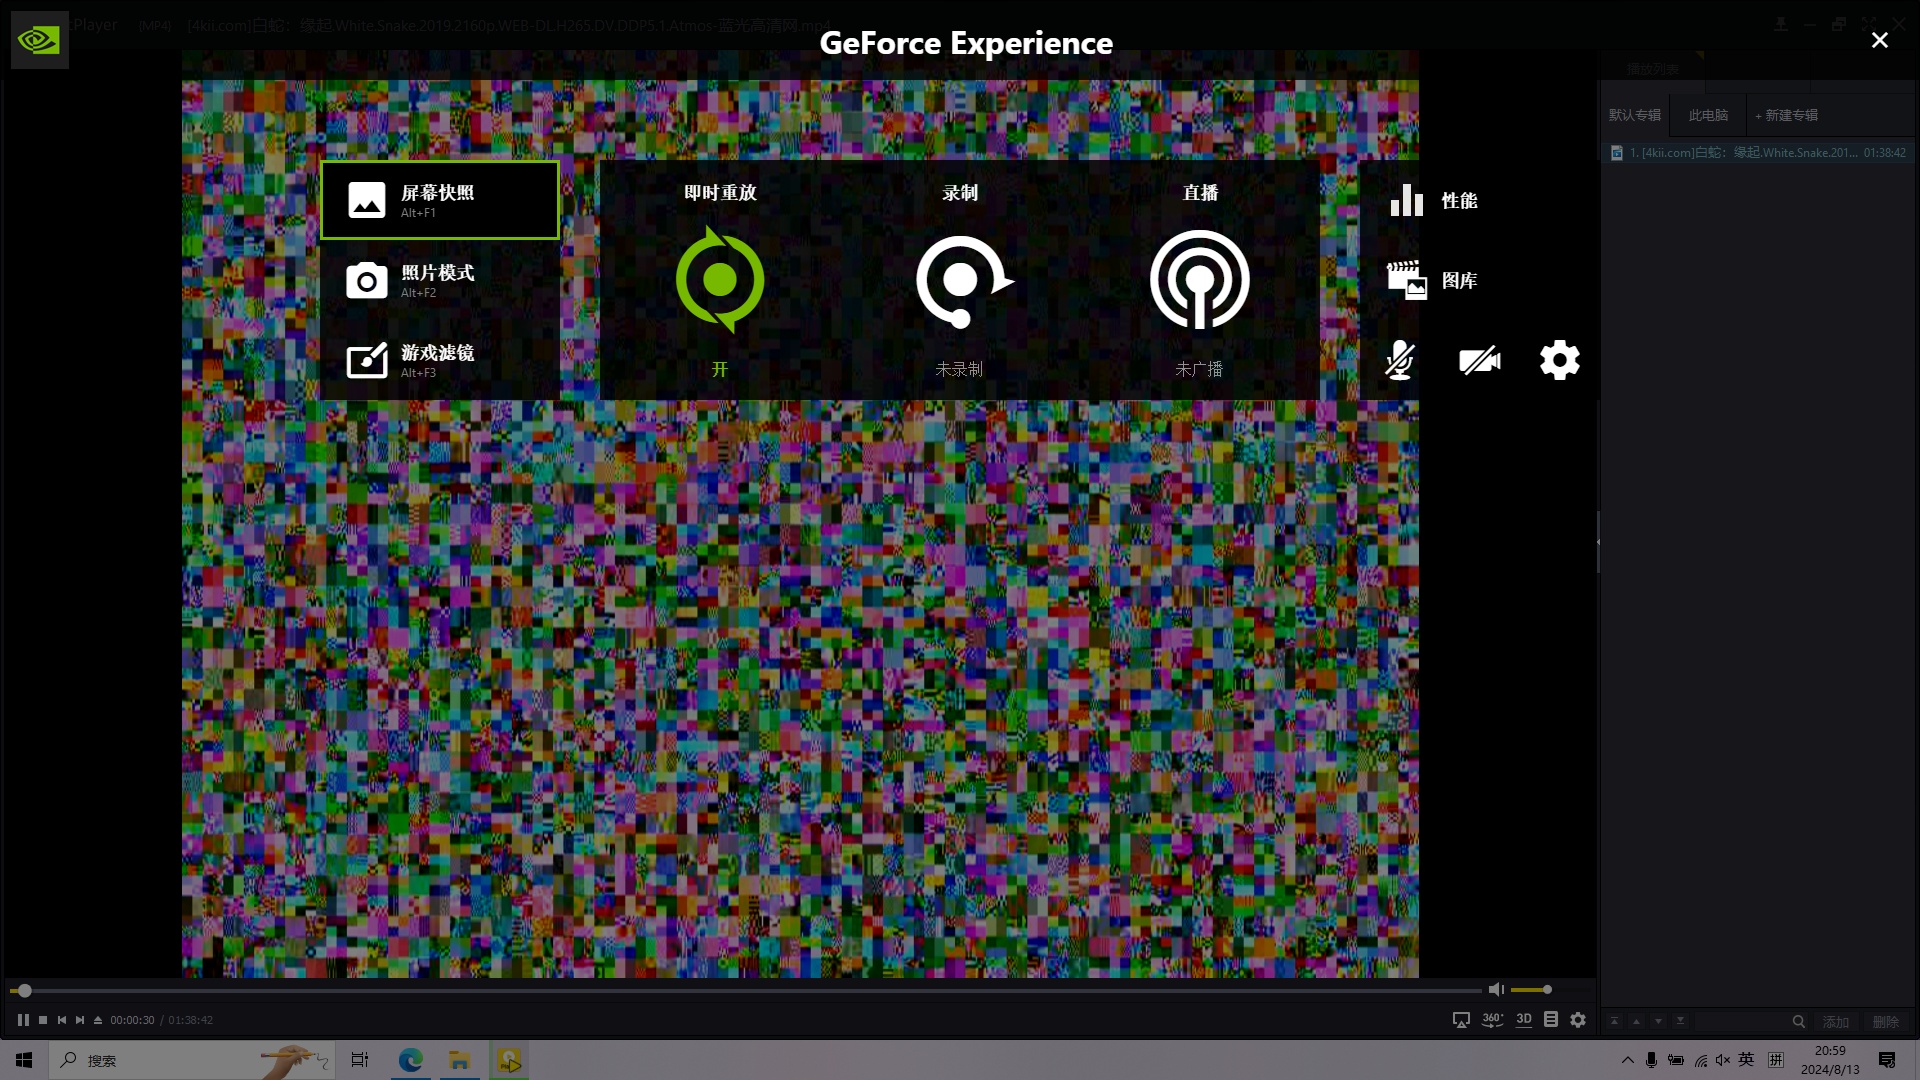The width and height of the screenshot is (1920, 1080).
Task: Open 游戏滤镜 game filter
Action: 440,360
